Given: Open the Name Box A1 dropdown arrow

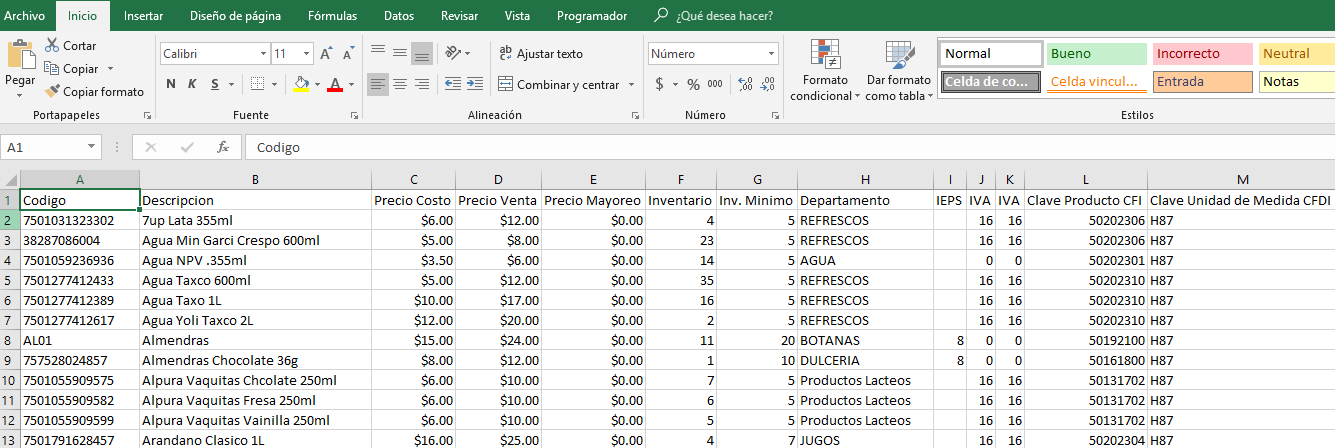Looking at the screenshot, I should [x=93, y=147].
